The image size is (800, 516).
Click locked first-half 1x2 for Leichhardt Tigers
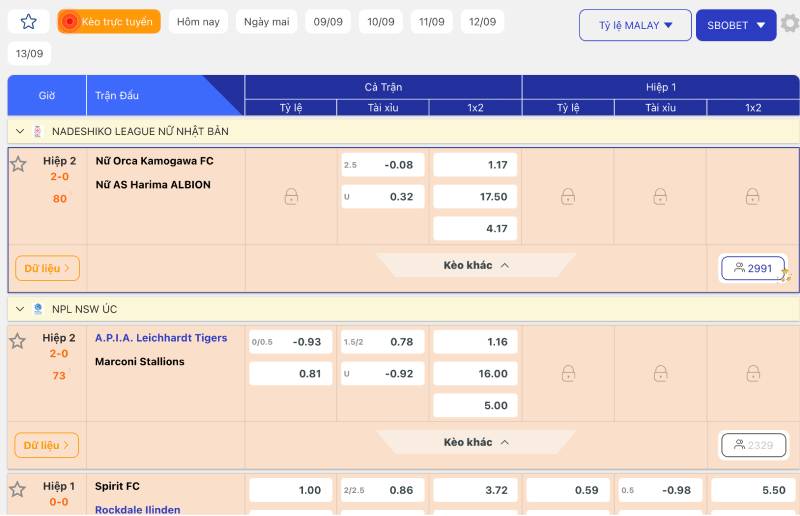coord(753,374)
